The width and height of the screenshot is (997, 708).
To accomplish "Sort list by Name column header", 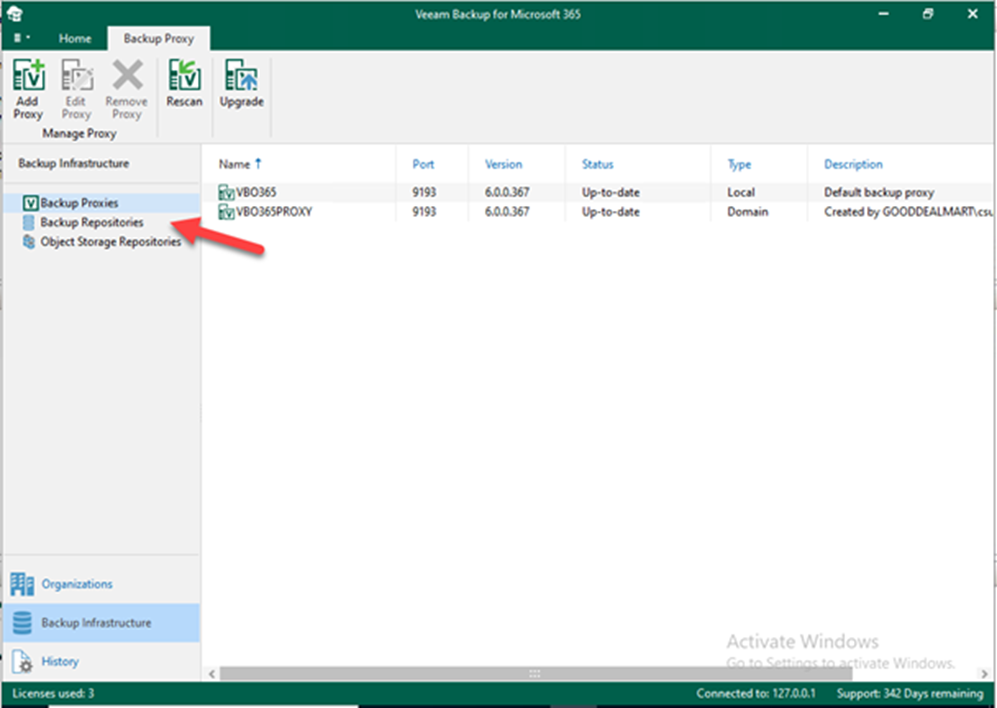I will point(235,164).
